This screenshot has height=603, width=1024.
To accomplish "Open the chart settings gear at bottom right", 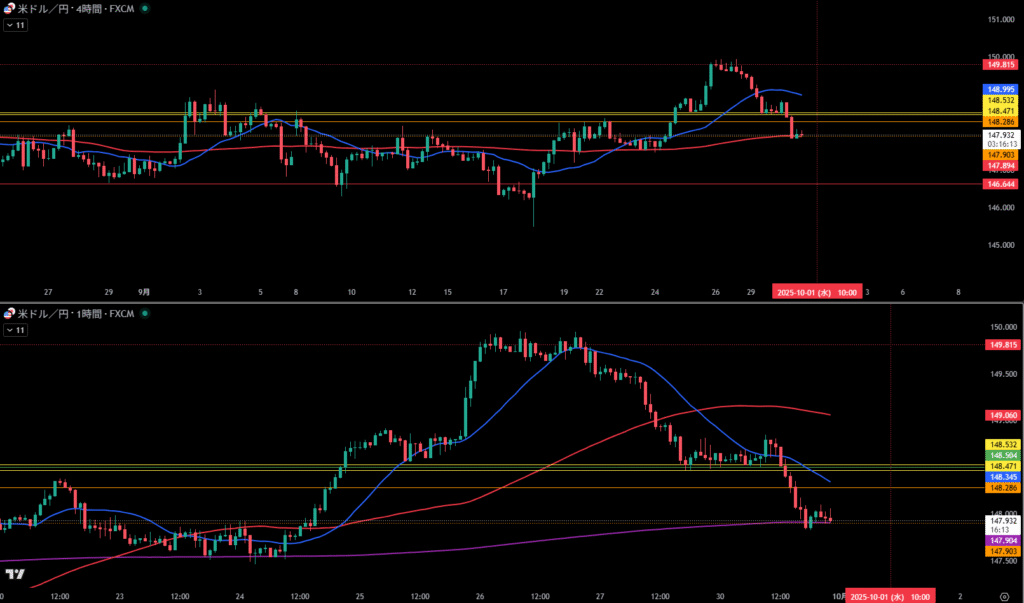I will coord(1003,595).
